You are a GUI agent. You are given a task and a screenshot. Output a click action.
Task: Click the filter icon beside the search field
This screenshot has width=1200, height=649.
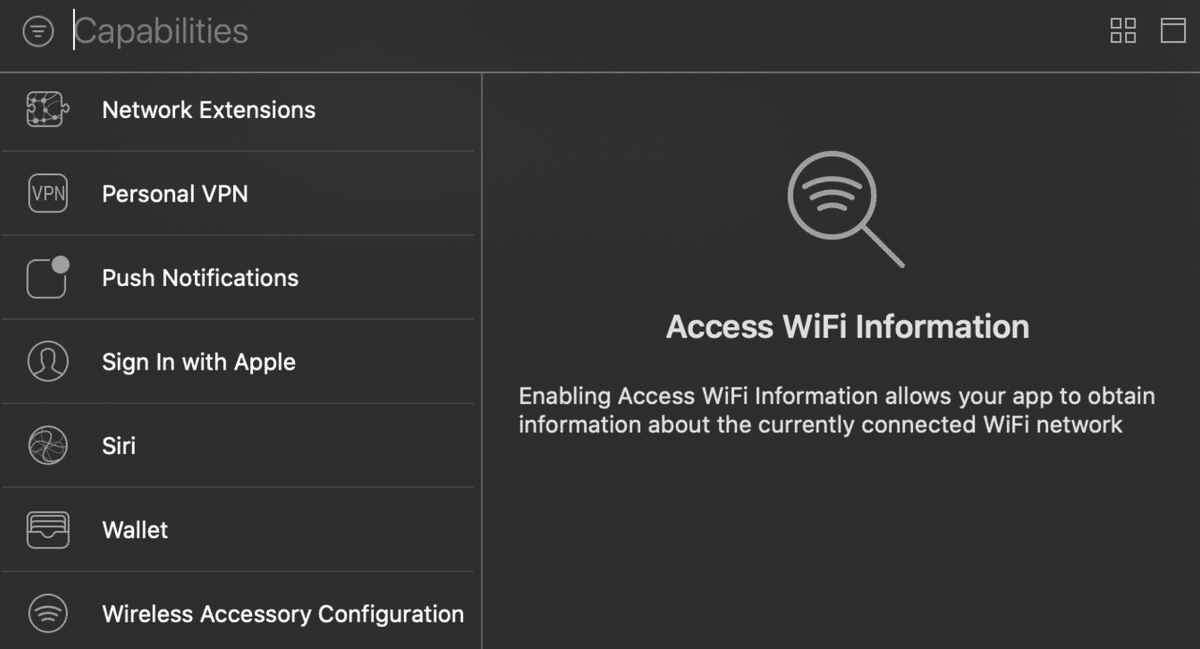(38, 32)
